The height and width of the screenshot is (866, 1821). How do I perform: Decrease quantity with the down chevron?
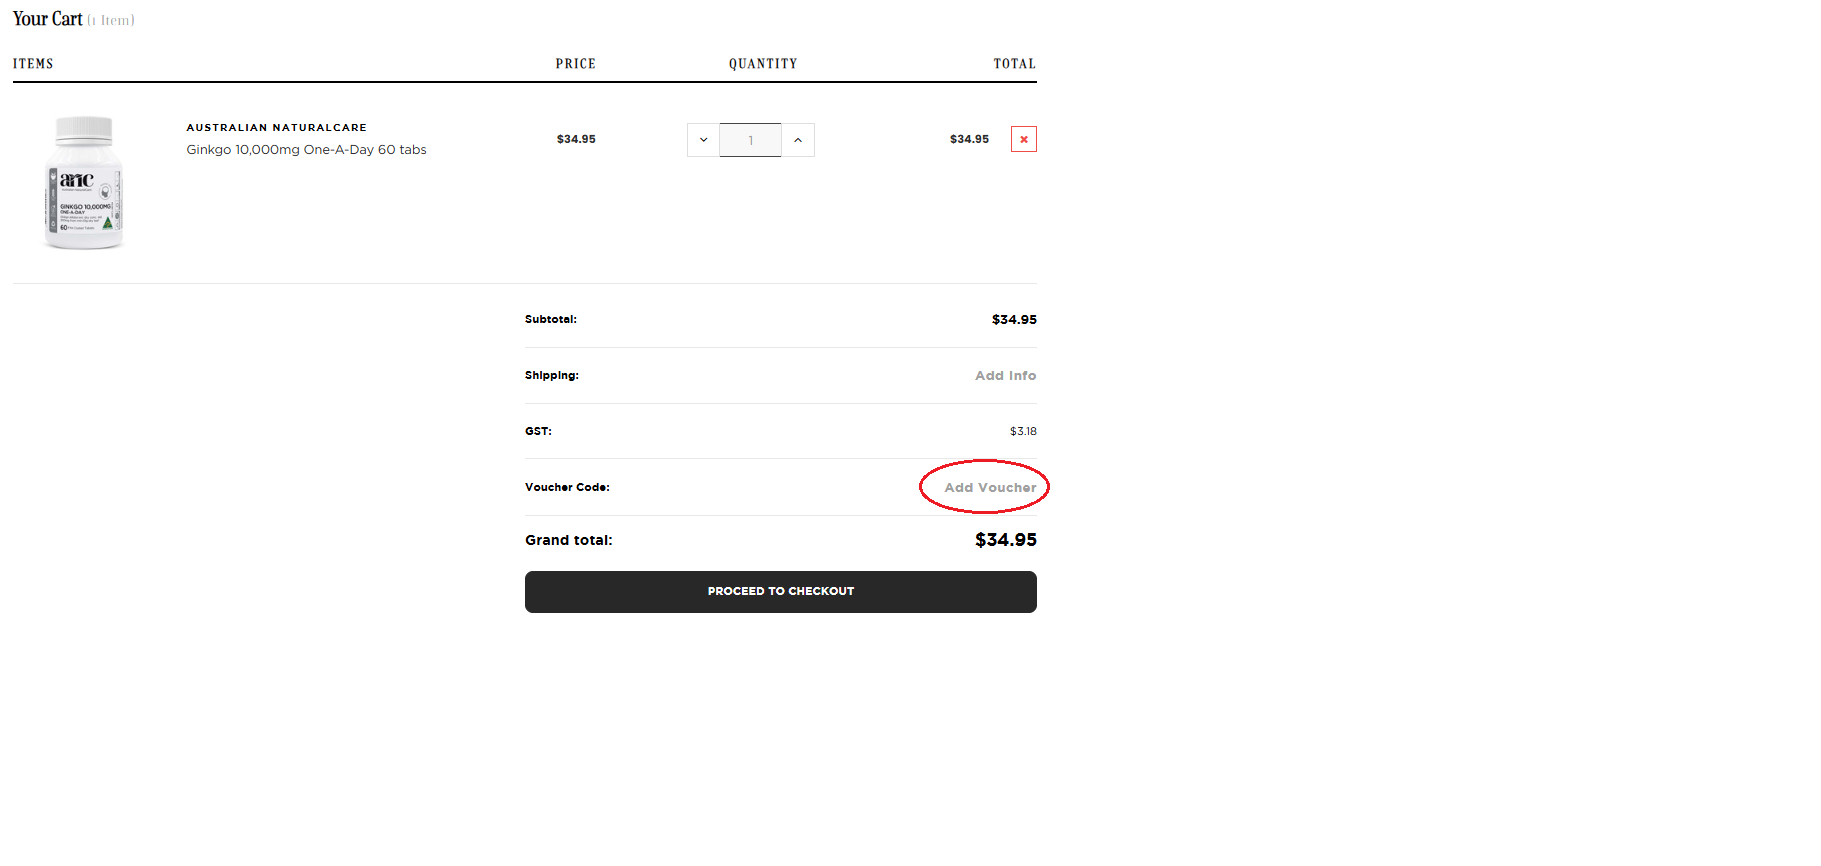pyautogui.click(x=703, y=140)
